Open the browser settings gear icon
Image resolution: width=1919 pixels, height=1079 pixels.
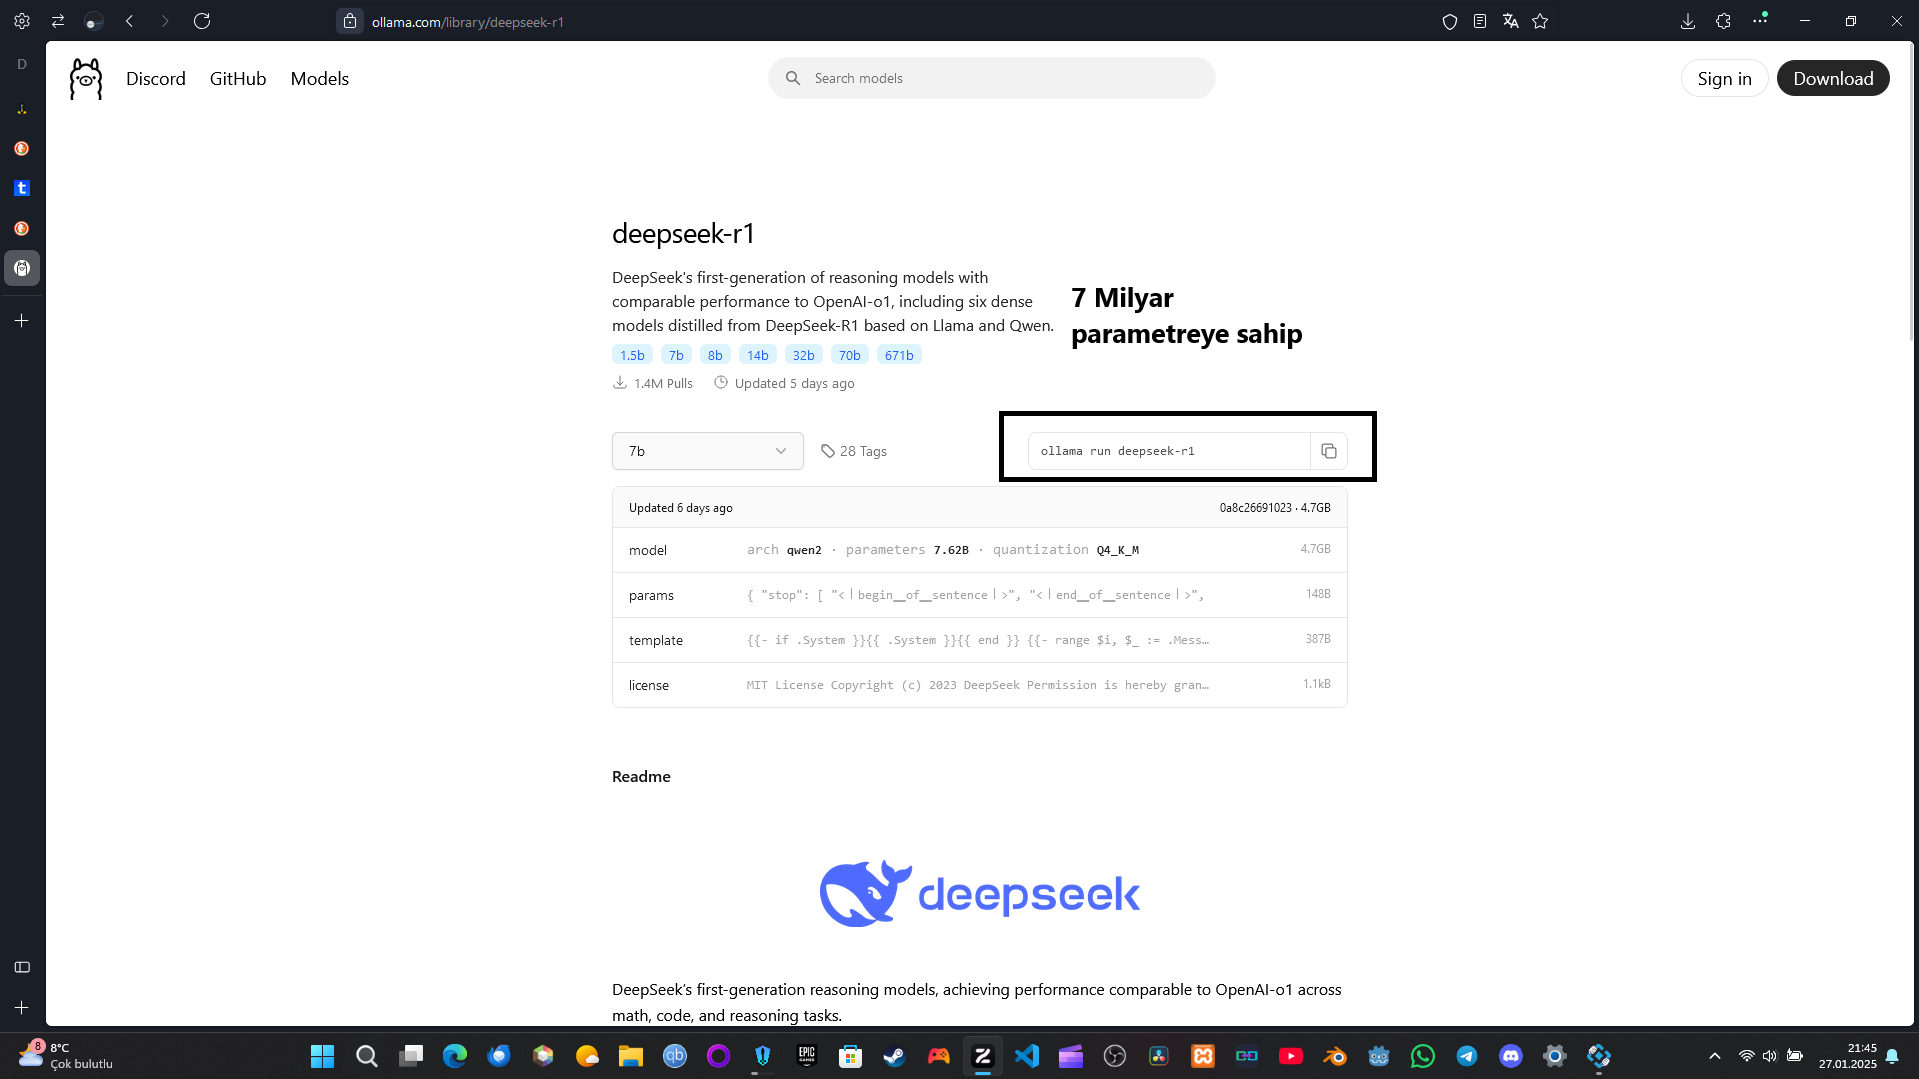pos(22,21)
